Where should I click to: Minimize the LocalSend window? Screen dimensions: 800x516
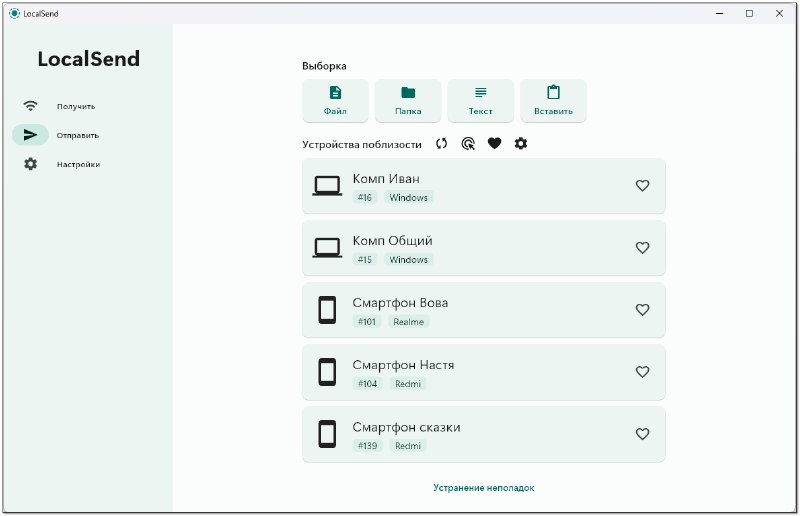tap(720, 13)
